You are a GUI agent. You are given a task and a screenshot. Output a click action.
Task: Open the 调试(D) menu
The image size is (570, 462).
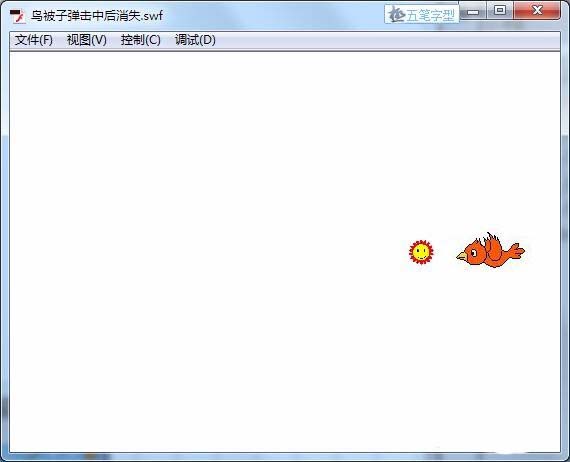pyautogui.click(x=195, y=40)
